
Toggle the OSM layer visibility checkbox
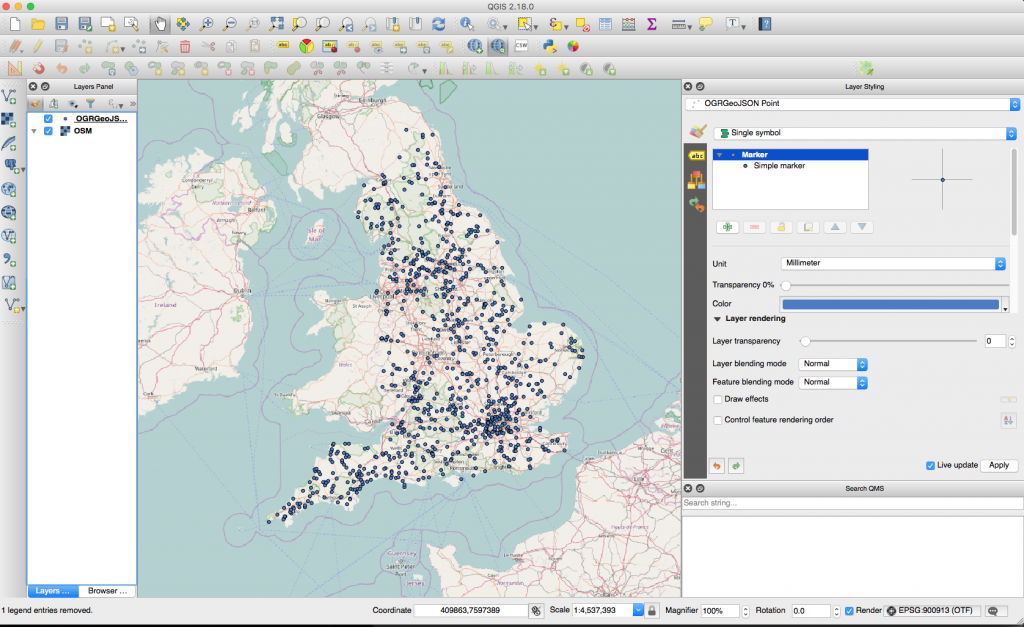(48, 131)
